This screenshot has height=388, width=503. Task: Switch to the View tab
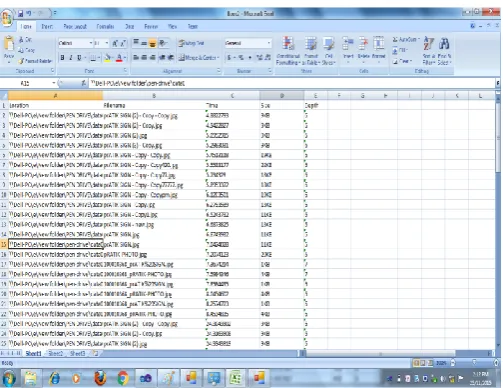pos(172,26)
